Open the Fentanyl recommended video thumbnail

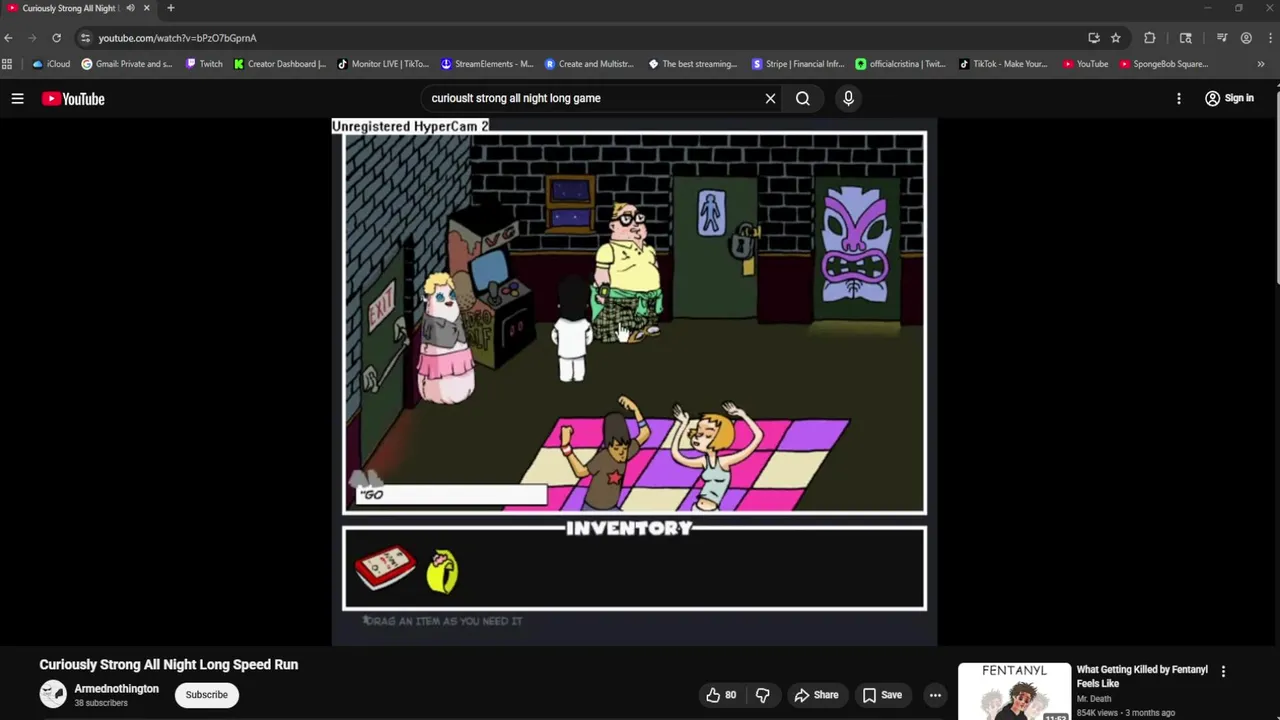(1014, 691)
